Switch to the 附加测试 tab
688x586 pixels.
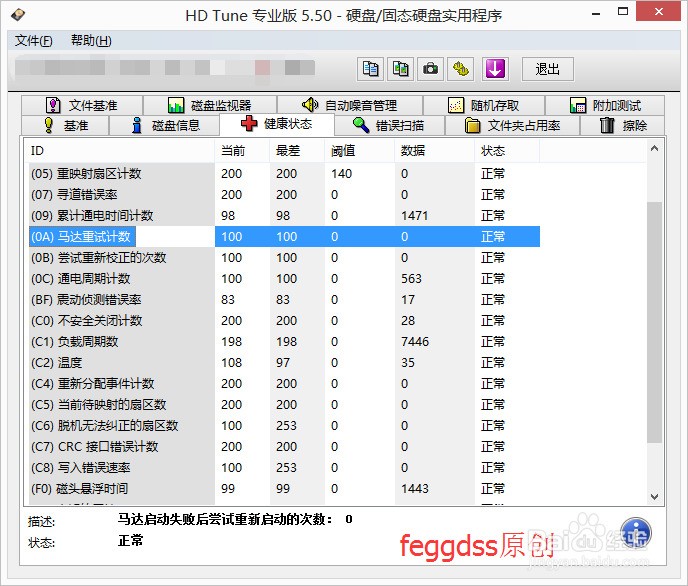coord(605,105)
